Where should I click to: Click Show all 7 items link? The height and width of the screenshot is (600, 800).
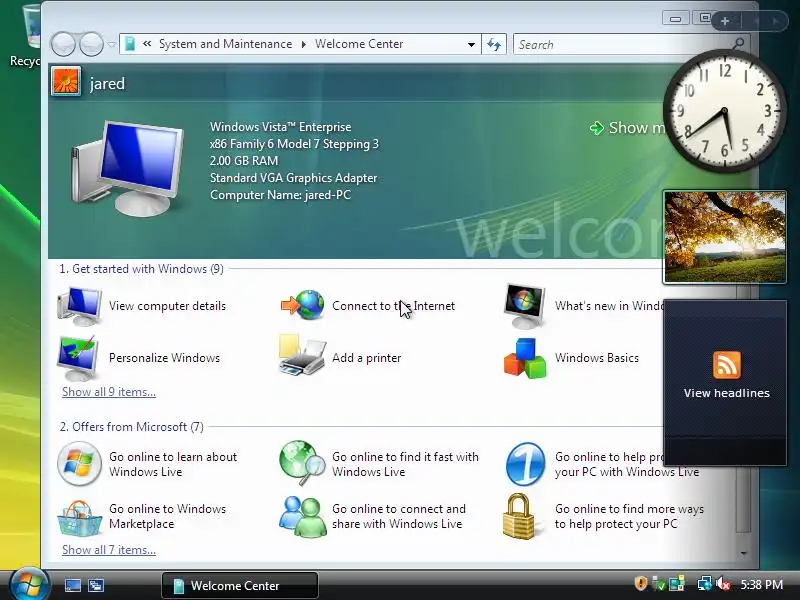point(109,550)
